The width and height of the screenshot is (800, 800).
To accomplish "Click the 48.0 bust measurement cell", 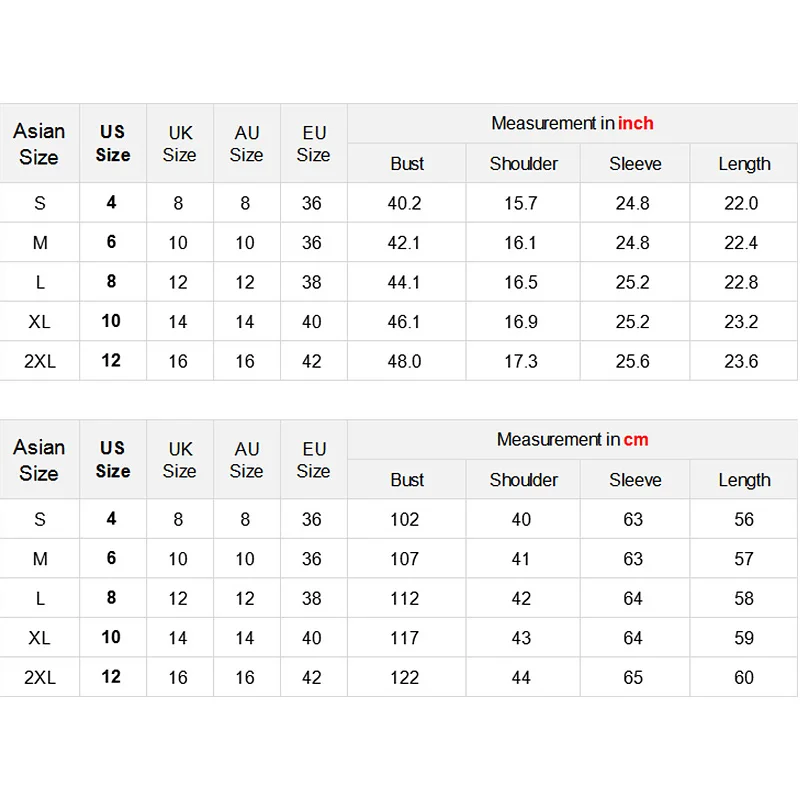I will click(x=405, y=361).
